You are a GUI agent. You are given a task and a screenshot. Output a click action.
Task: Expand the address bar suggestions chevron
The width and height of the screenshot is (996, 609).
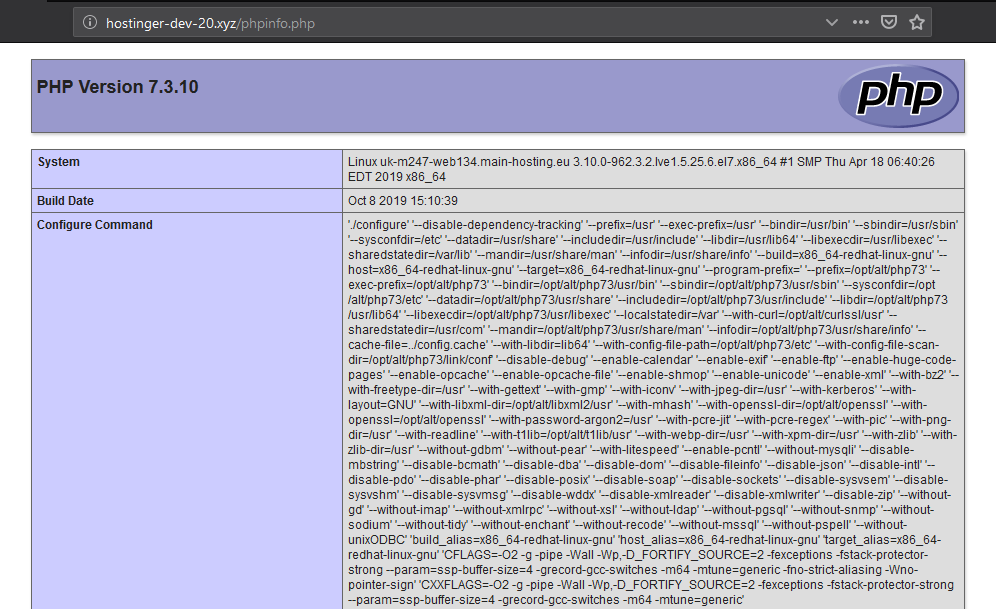832,23
